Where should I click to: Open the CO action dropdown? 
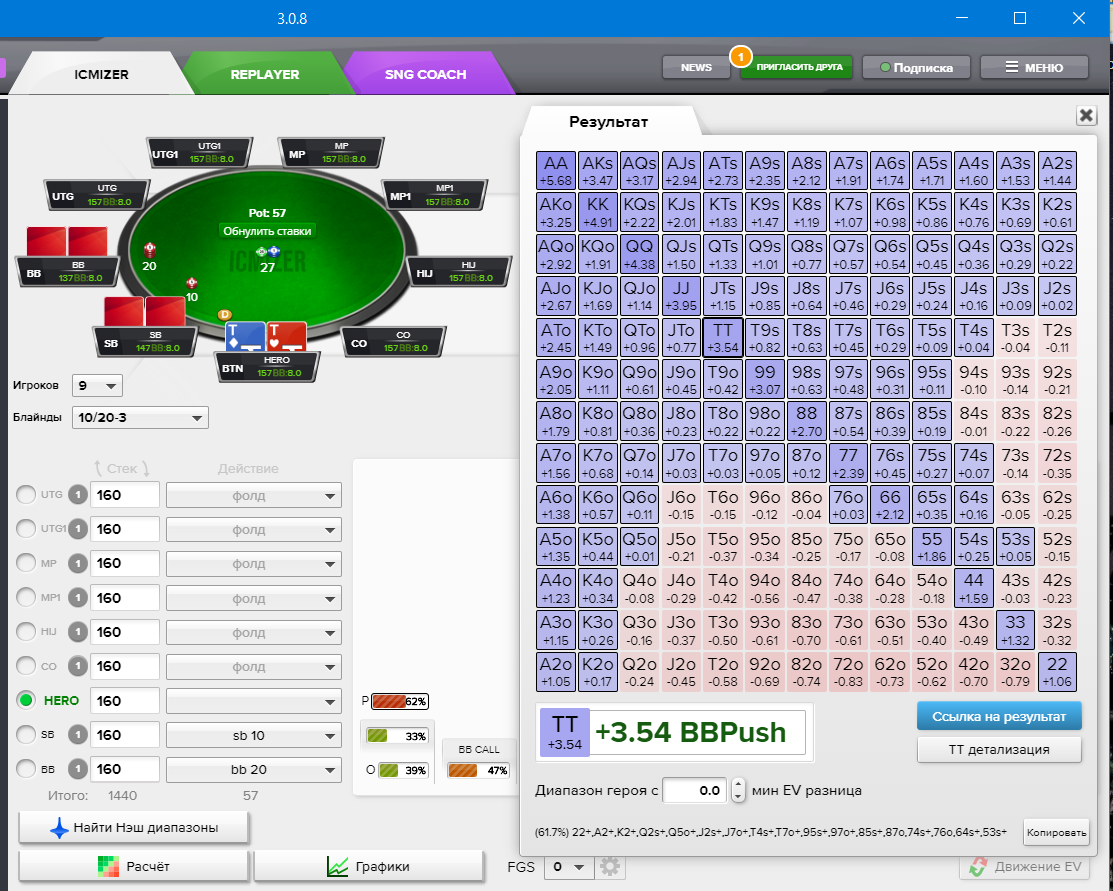pos(253,667)
